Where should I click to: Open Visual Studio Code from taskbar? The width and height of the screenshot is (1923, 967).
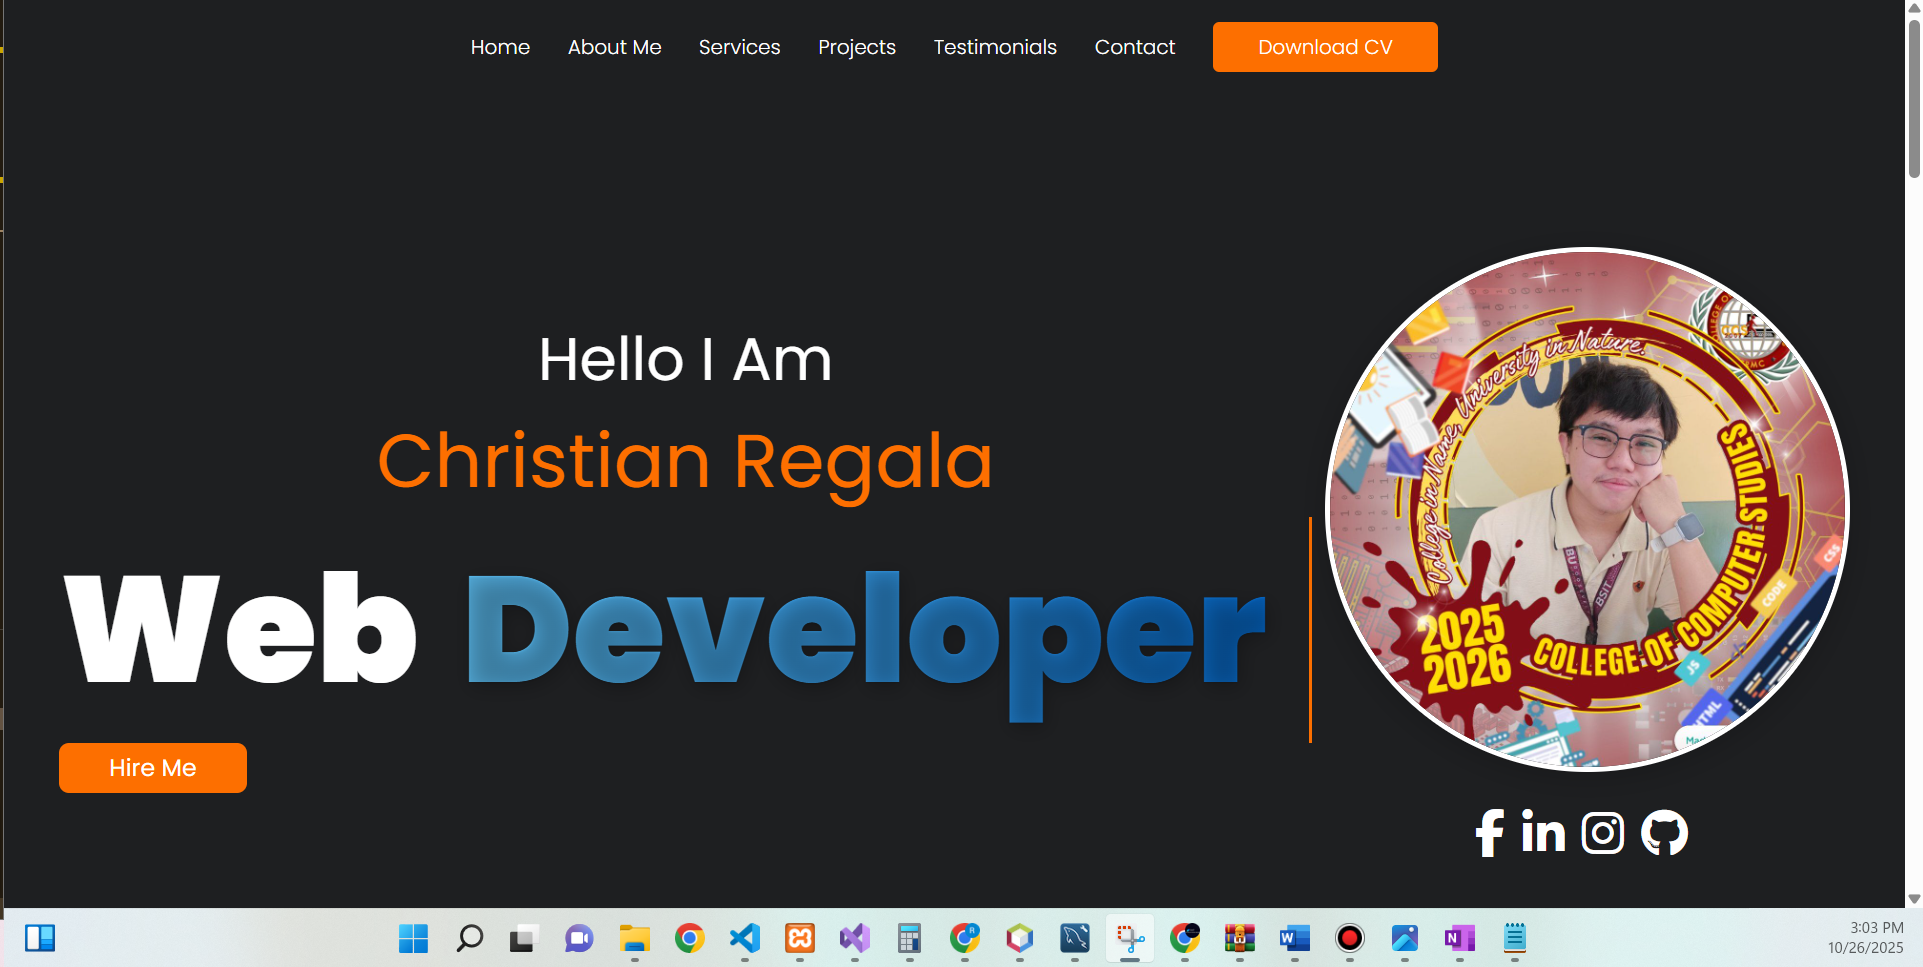click(x=744, y=938)
